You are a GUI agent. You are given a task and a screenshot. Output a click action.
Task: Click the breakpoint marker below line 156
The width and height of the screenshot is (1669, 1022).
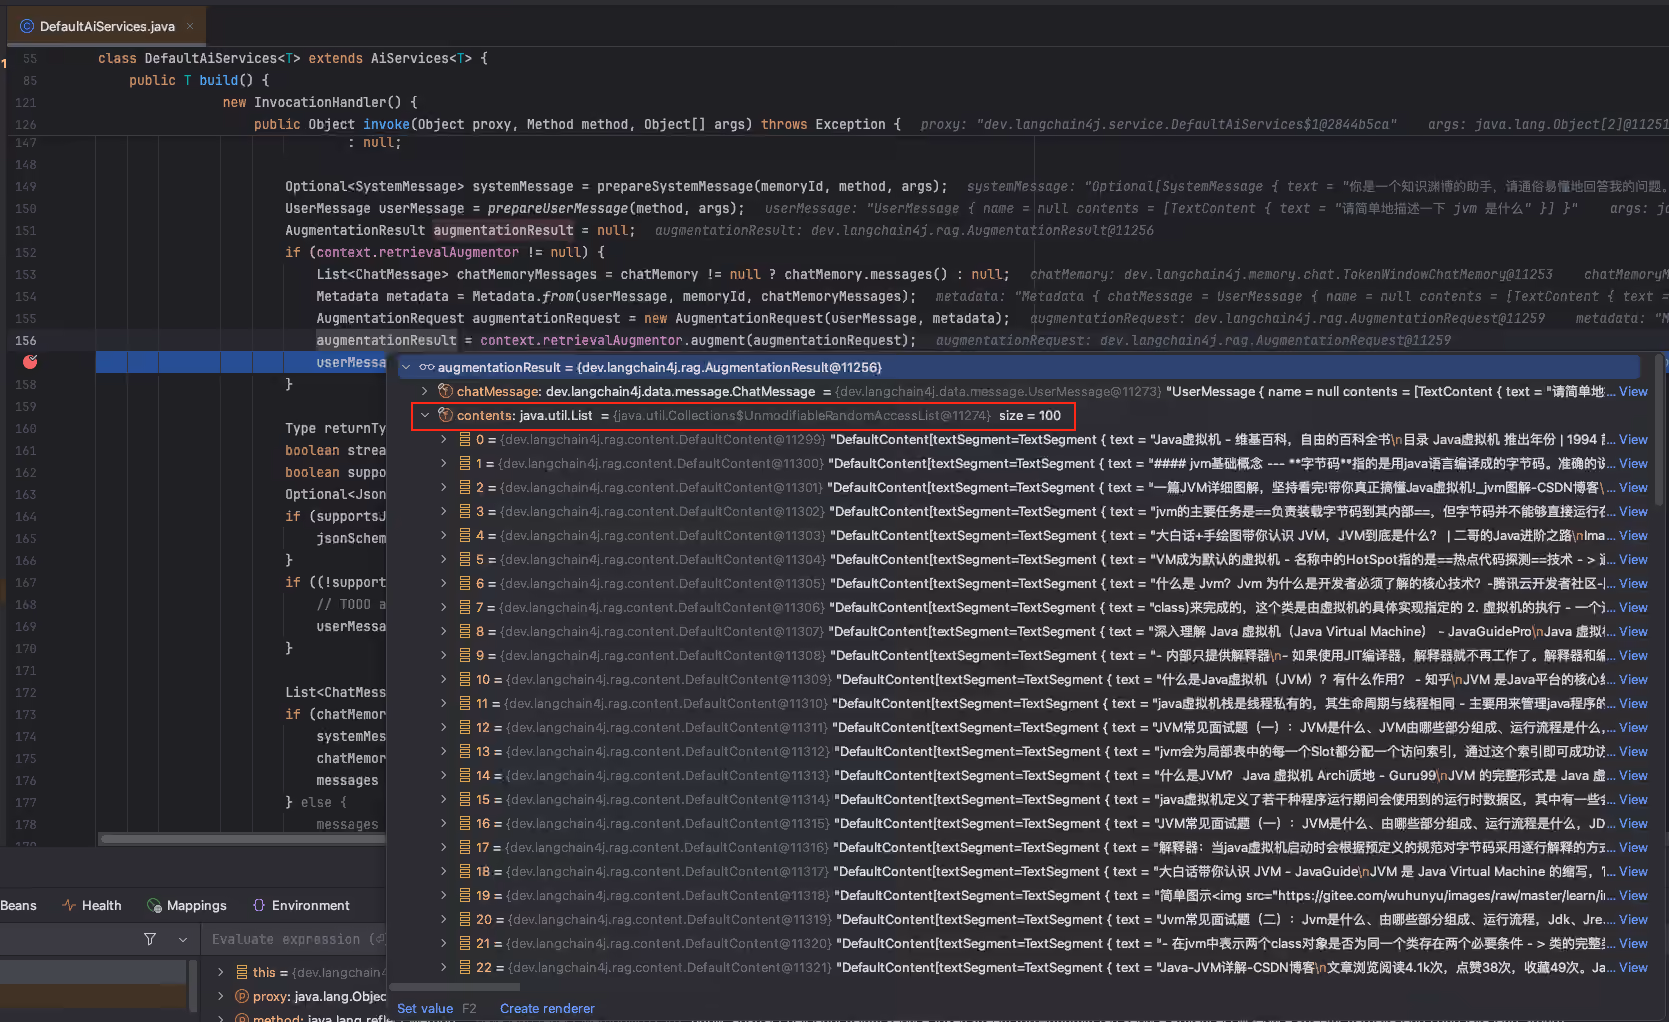(x=30, y=361)
